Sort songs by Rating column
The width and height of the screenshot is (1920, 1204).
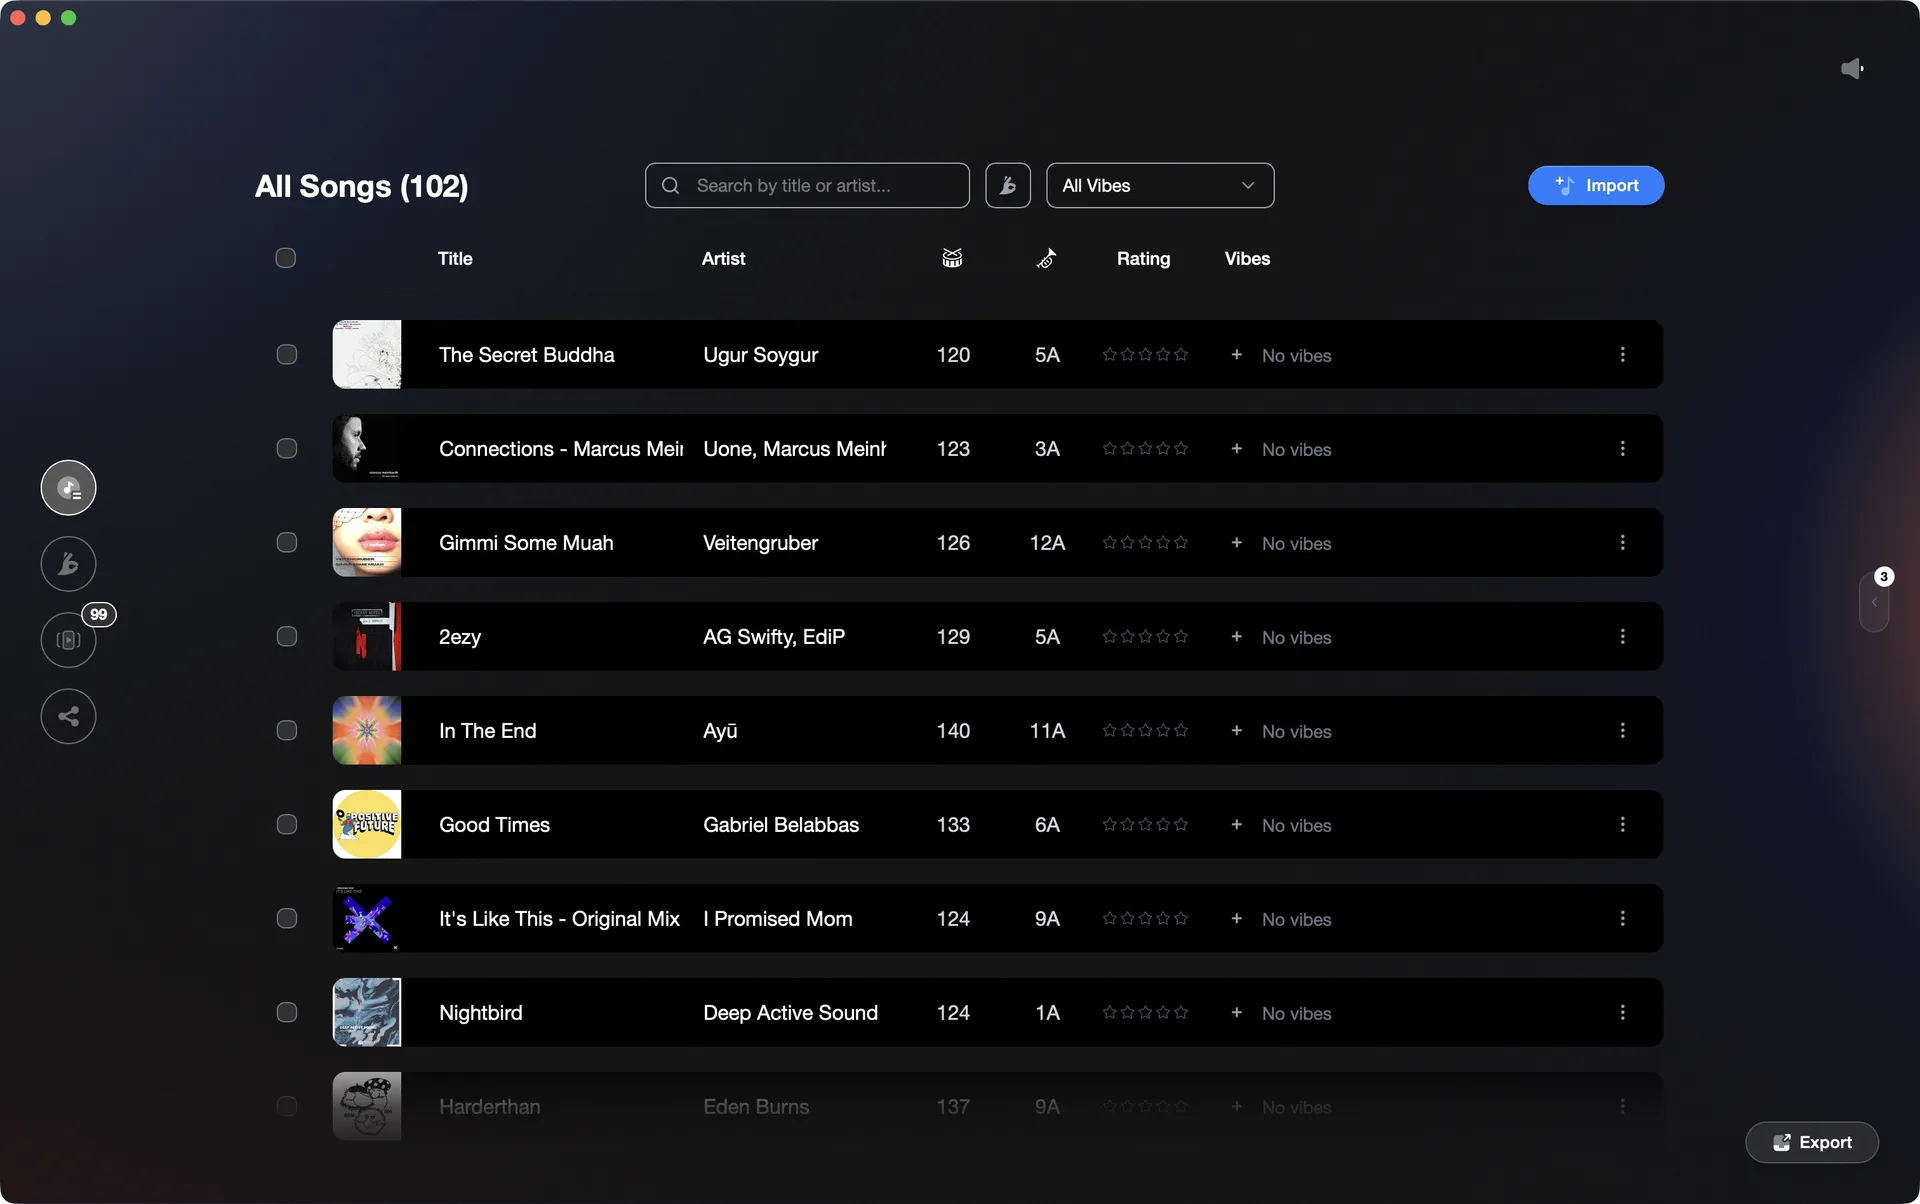(1143, 258)
